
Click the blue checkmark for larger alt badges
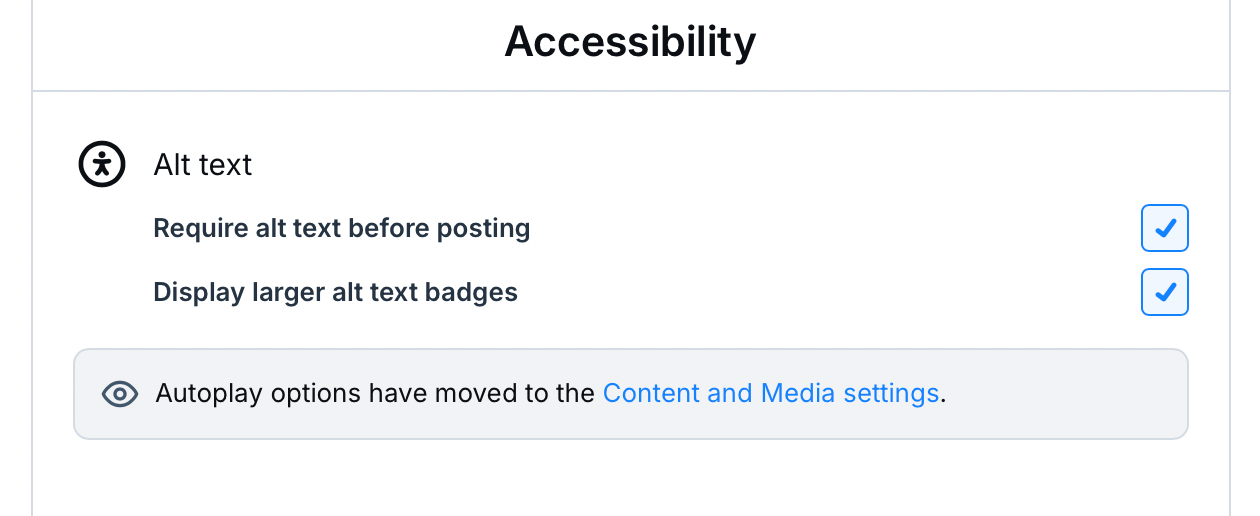1165,293
